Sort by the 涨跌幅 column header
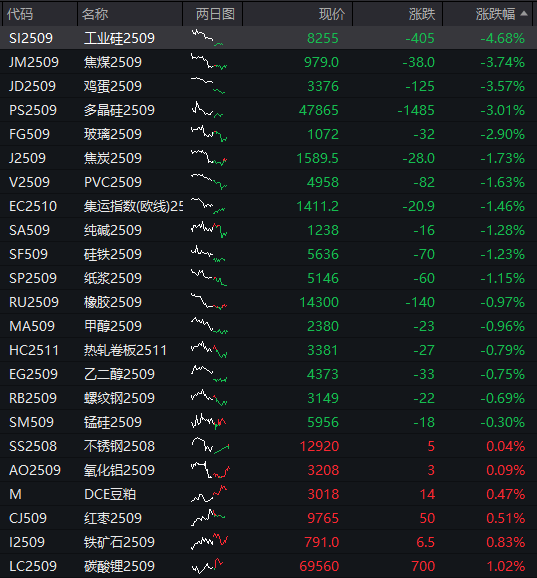The image size is (537, 578). (x=488, y=14)
